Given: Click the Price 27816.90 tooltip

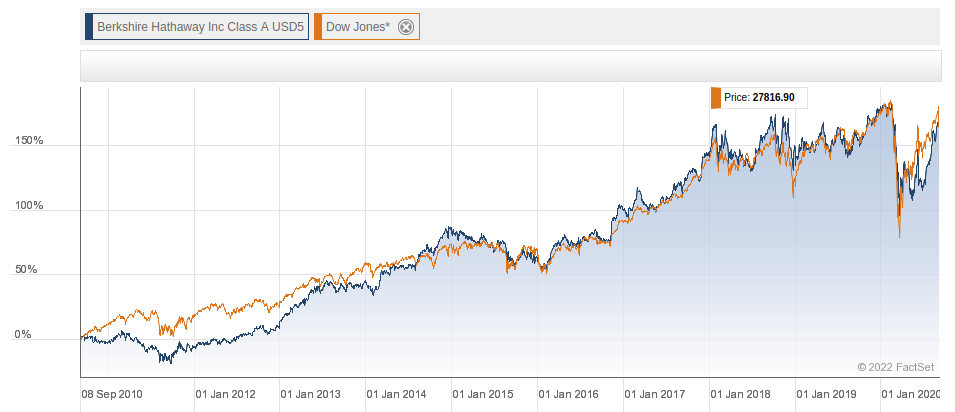Looking at the screenshot, I should click(759, 98).
